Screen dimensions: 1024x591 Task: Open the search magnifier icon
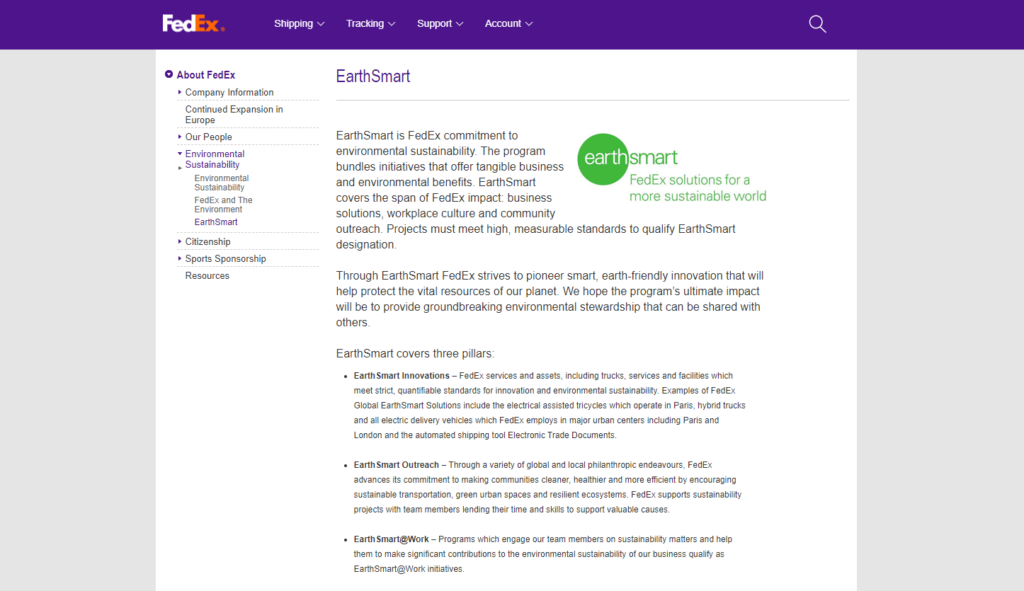(817, 24)
